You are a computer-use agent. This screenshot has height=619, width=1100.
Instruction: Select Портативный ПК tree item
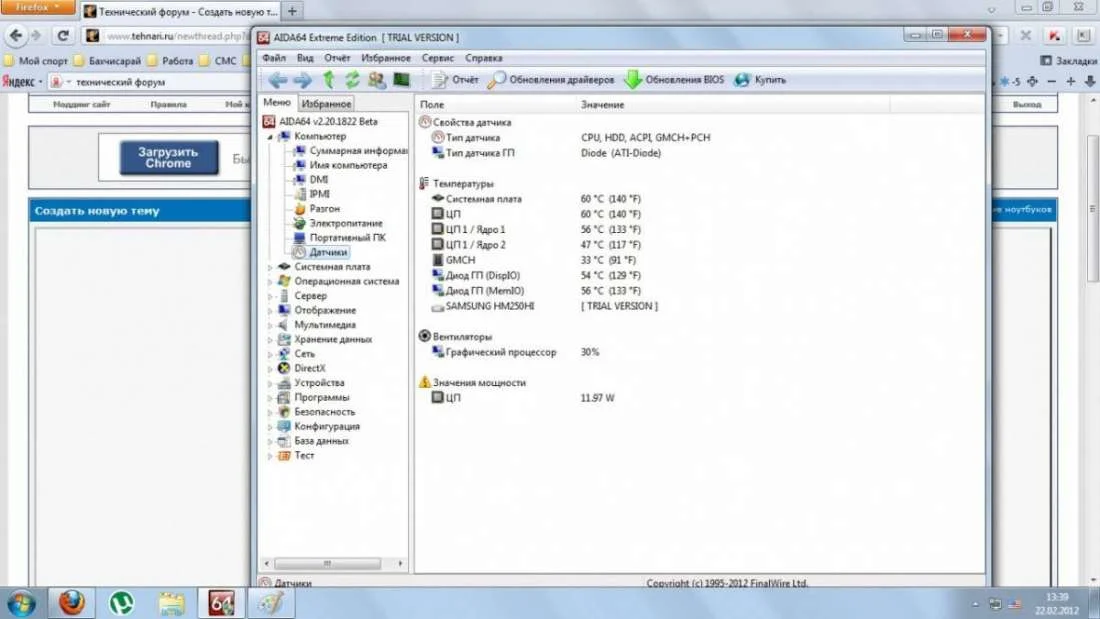pos(340,238)
